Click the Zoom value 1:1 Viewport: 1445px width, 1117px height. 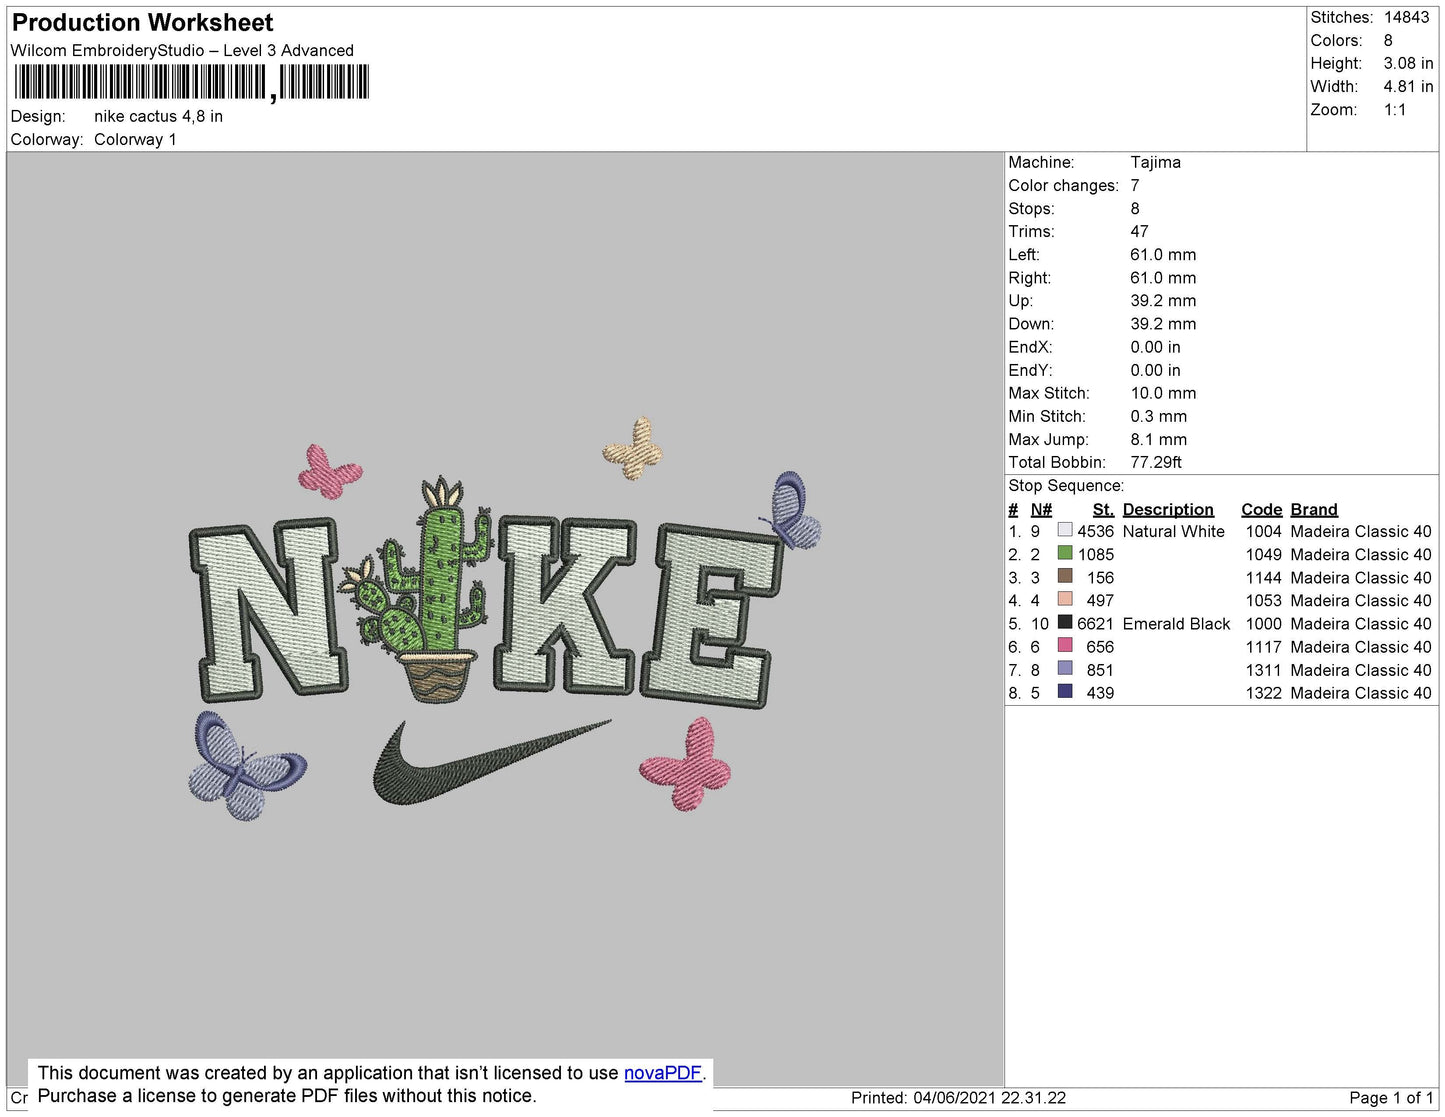(x=1395, y=110)
